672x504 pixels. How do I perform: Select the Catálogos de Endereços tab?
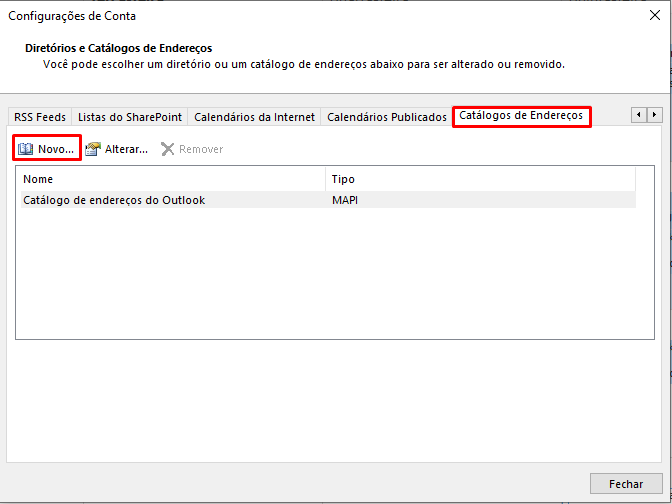[520, 116]
